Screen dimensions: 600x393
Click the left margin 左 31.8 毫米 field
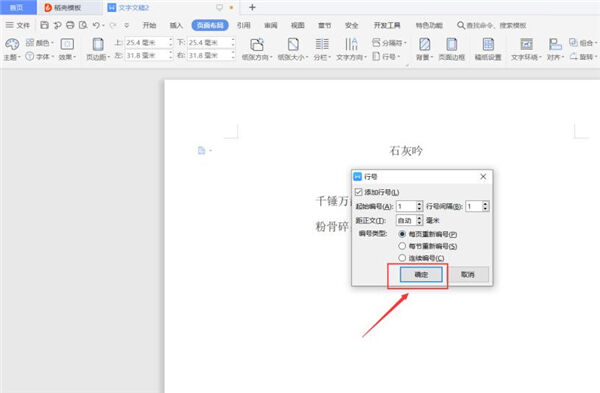pos(147,55)
